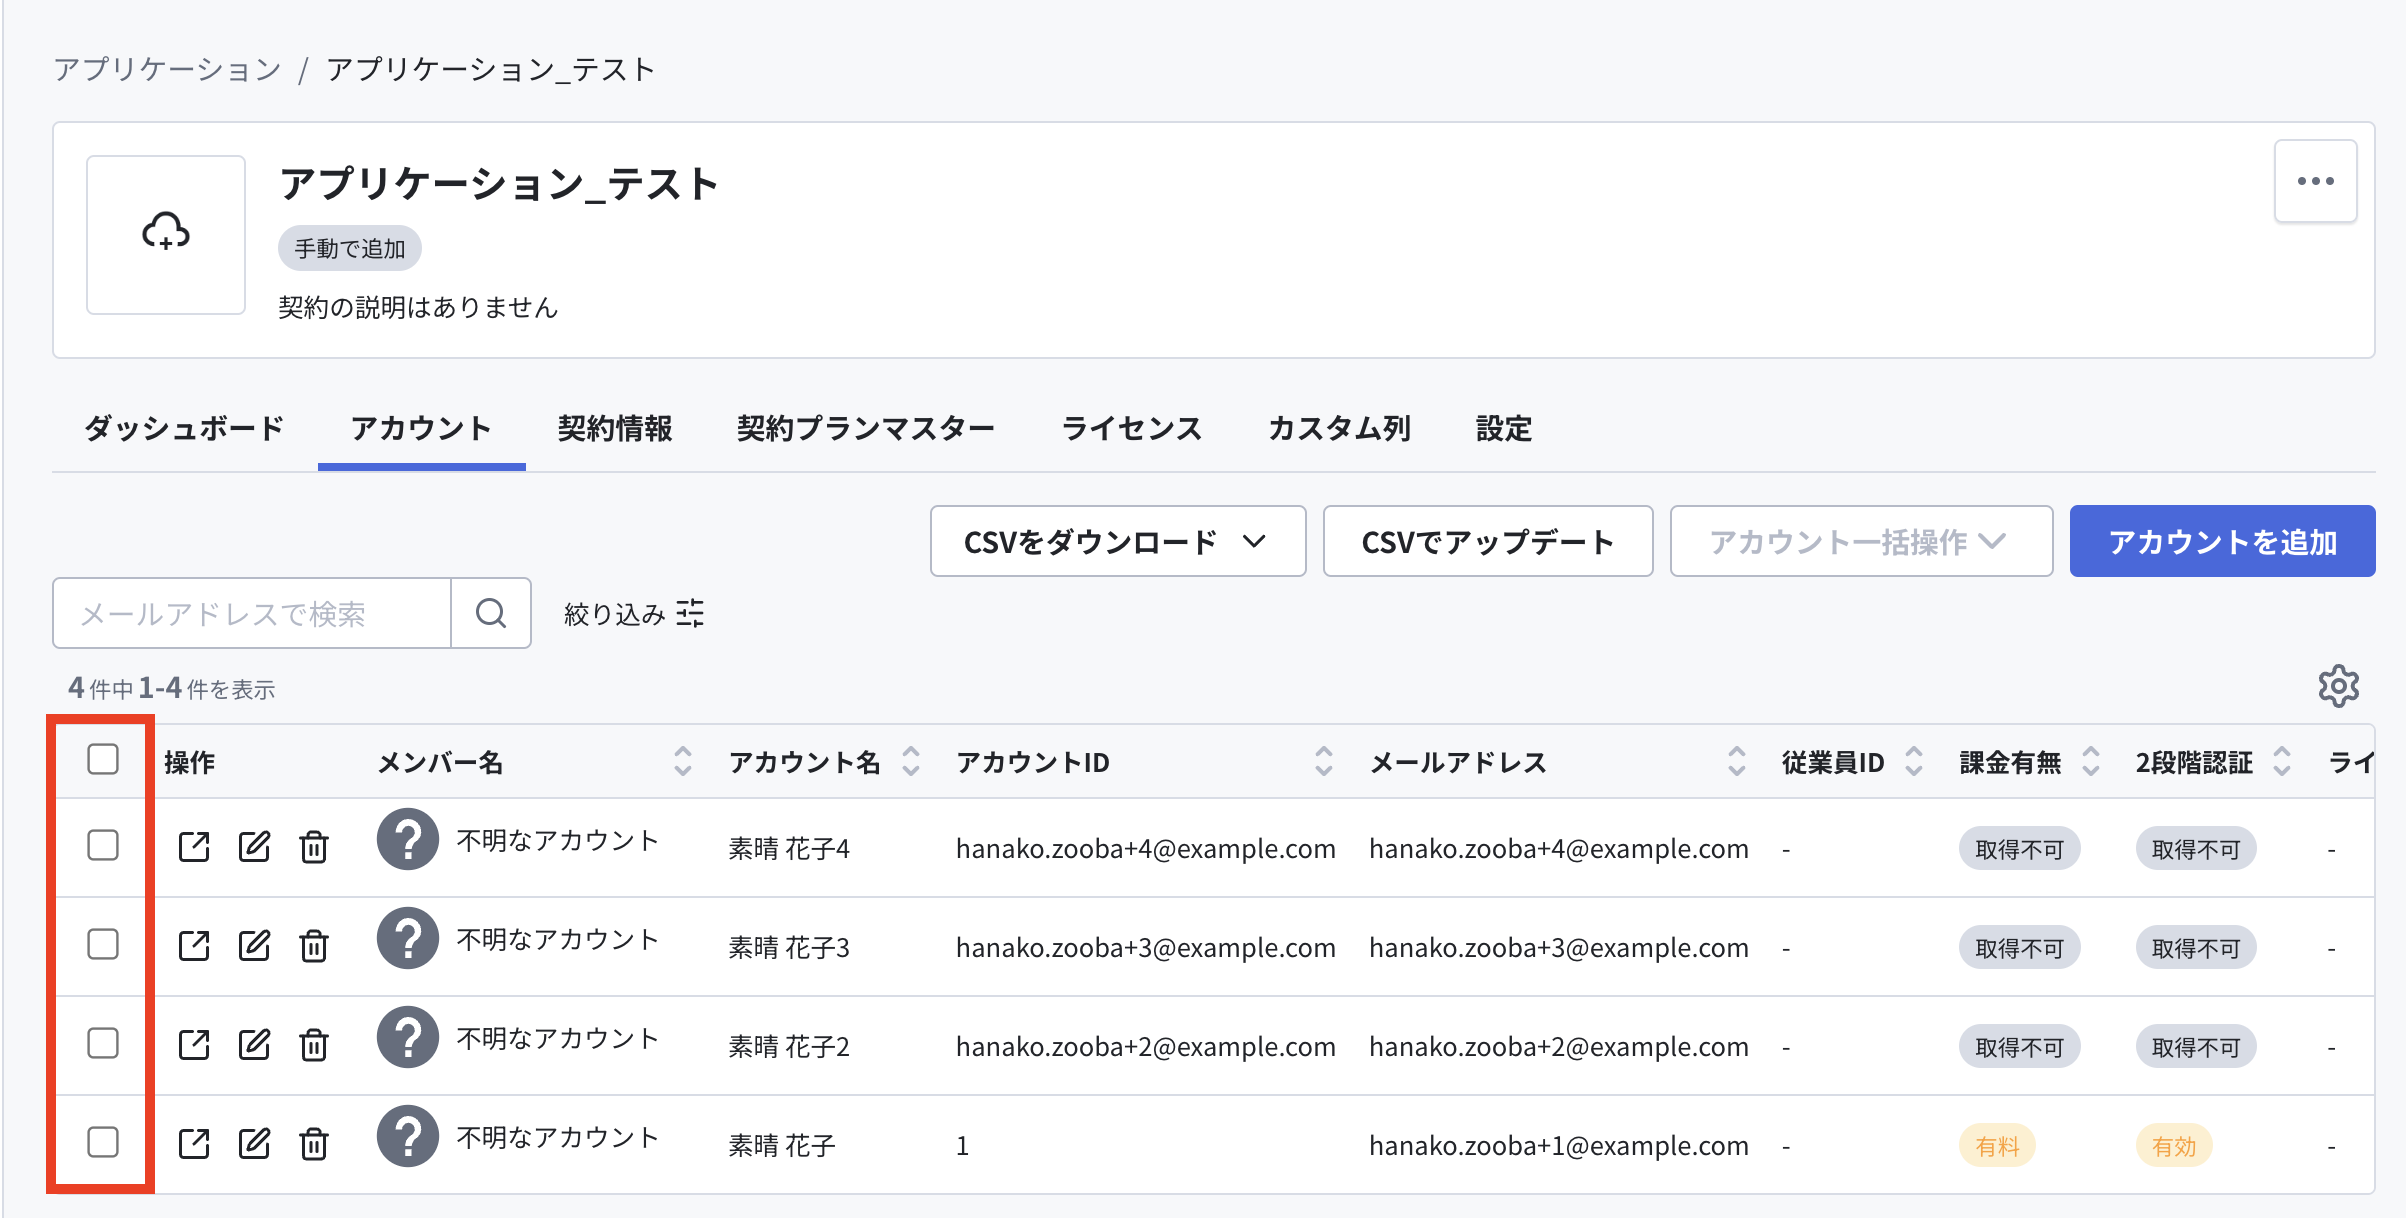Open 絞り込み filter options
The image size is (2406, 1218).
pyautogui.click(x=634, y=613)
